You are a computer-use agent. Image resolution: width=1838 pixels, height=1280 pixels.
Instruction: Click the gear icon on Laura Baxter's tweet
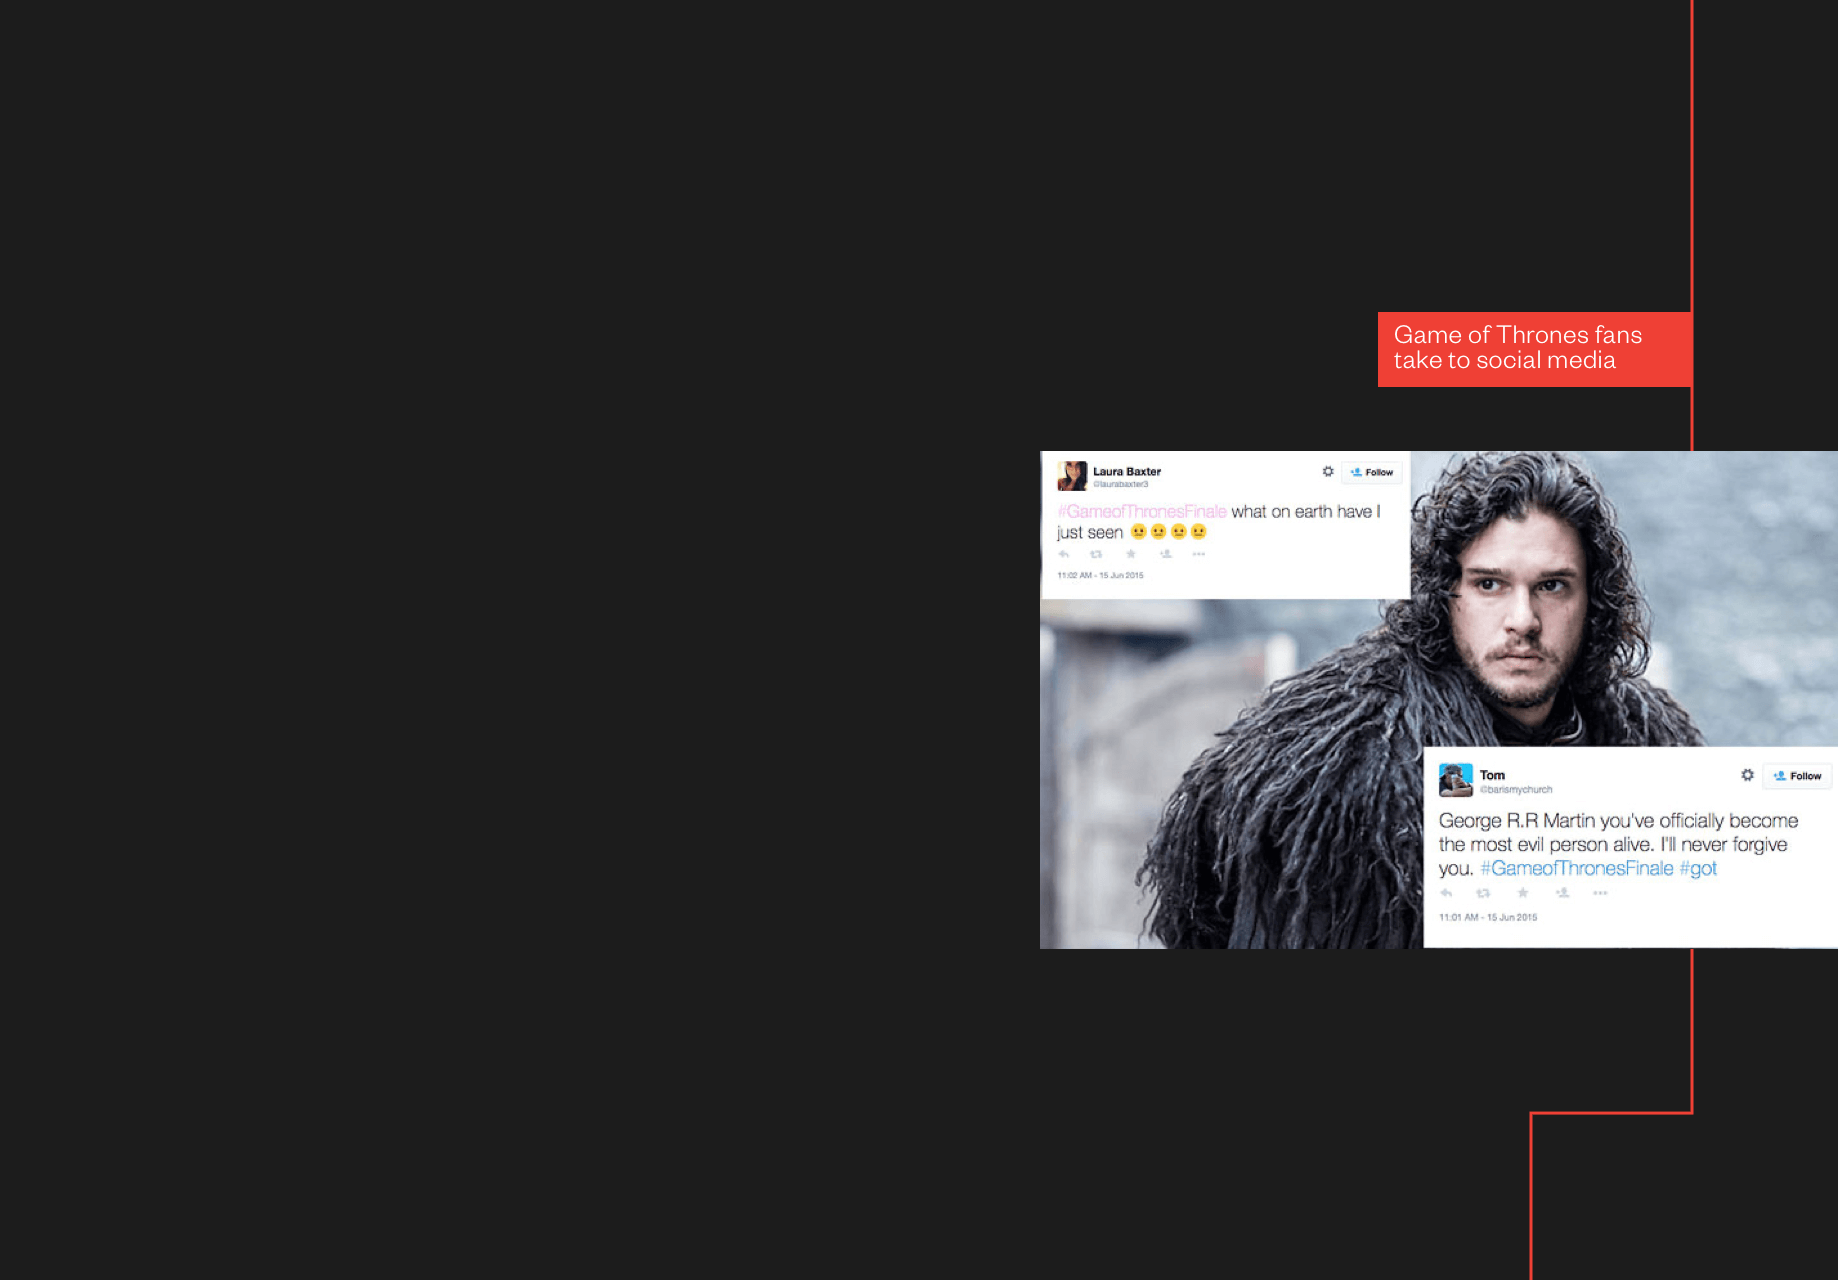pos(1328,471)
